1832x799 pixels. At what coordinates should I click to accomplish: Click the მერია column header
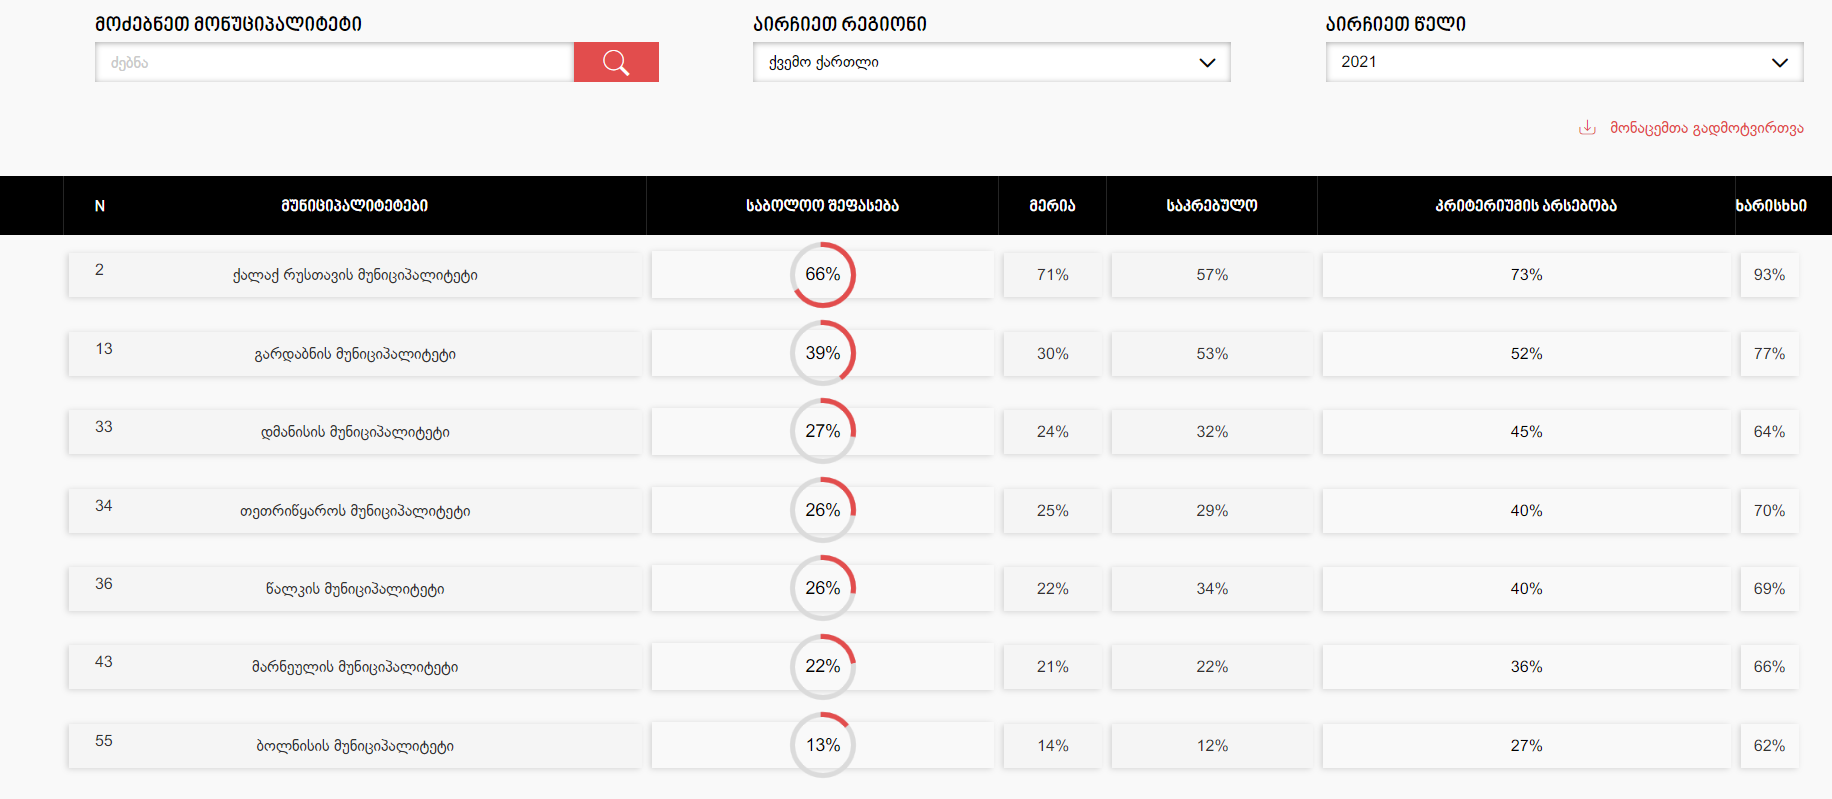(1052, 206)
